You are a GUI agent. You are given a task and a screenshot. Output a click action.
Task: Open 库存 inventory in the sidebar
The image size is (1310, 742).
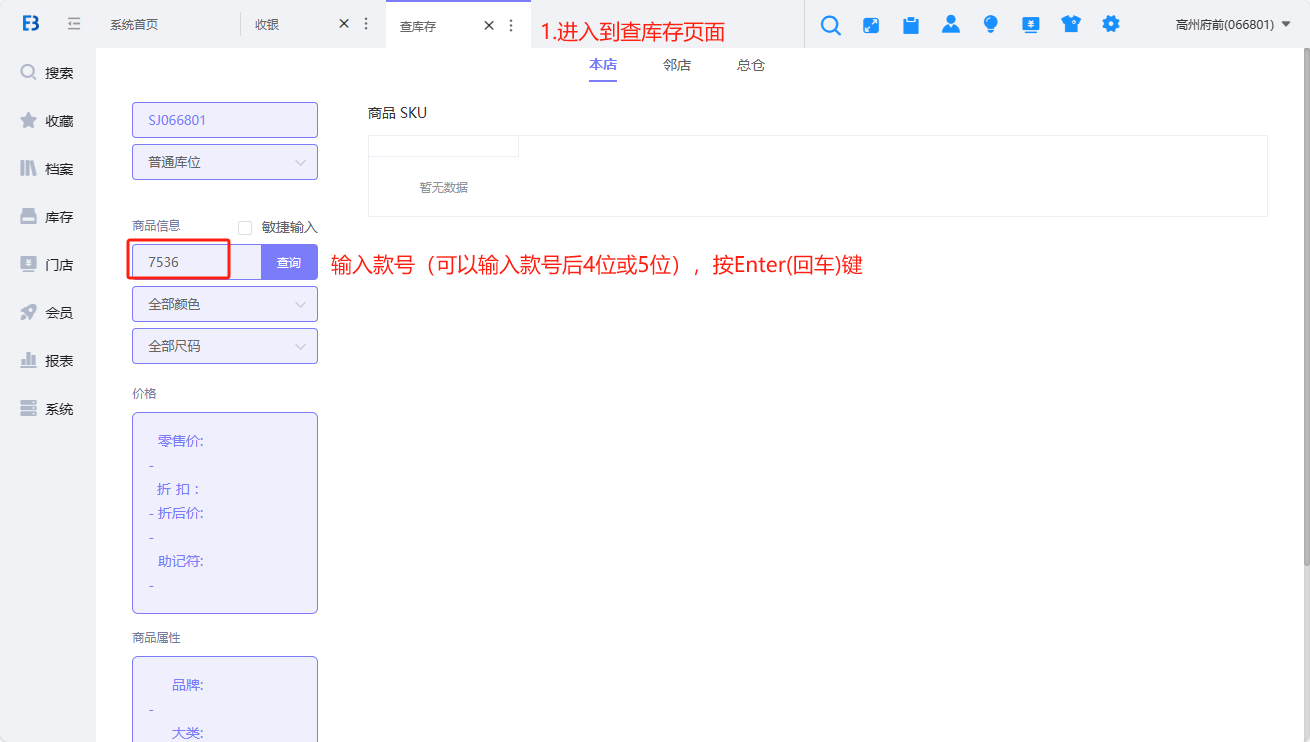click(48, 217)
